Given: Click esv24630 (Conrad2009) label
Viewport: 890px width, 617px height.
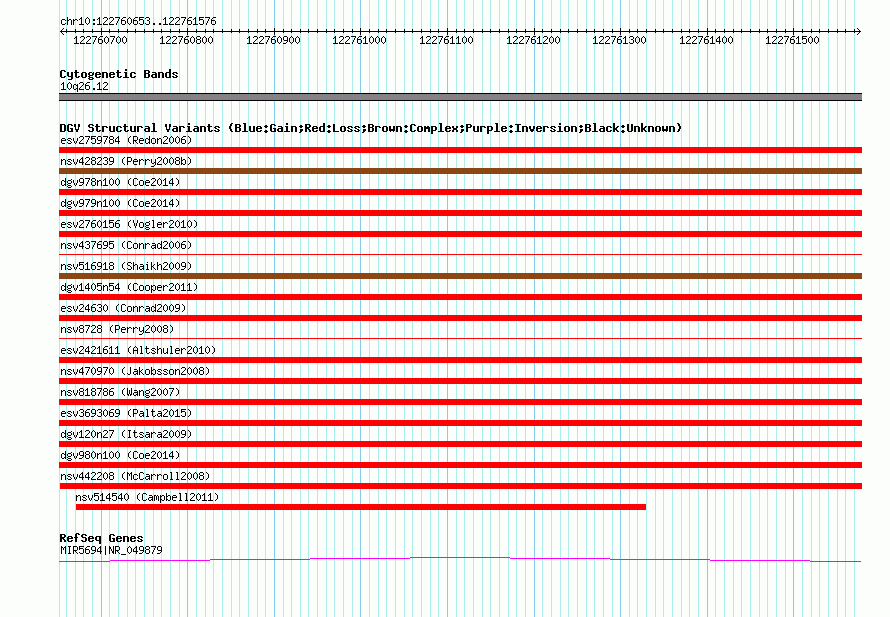Looking at the screenshot, I should (x=123, y=308).
